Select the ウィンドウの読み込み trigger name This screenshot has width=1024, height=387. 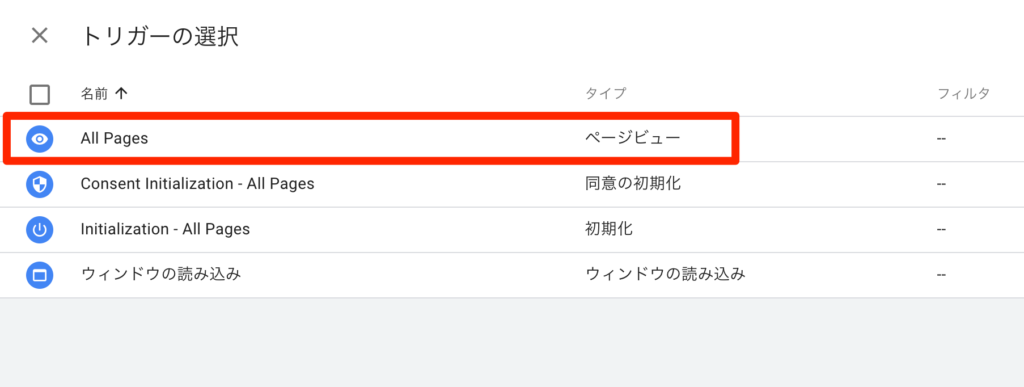(x=161, y=274)
